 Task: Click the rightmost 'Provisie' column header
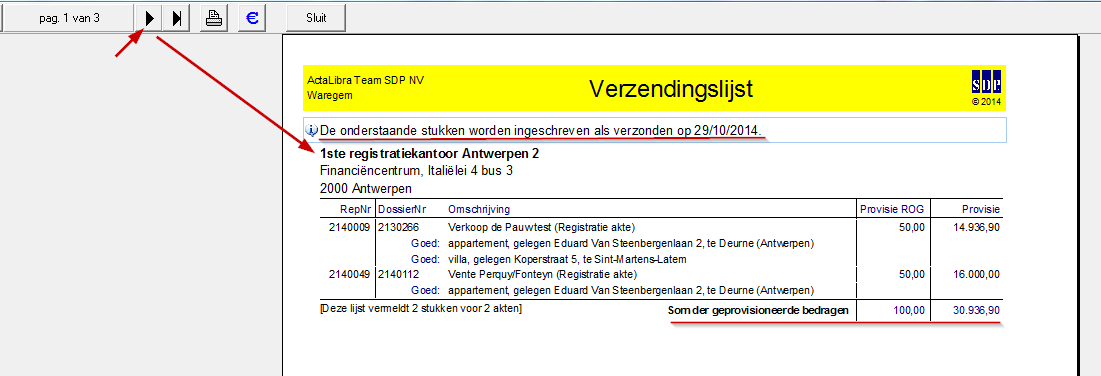tap(981, 209)
